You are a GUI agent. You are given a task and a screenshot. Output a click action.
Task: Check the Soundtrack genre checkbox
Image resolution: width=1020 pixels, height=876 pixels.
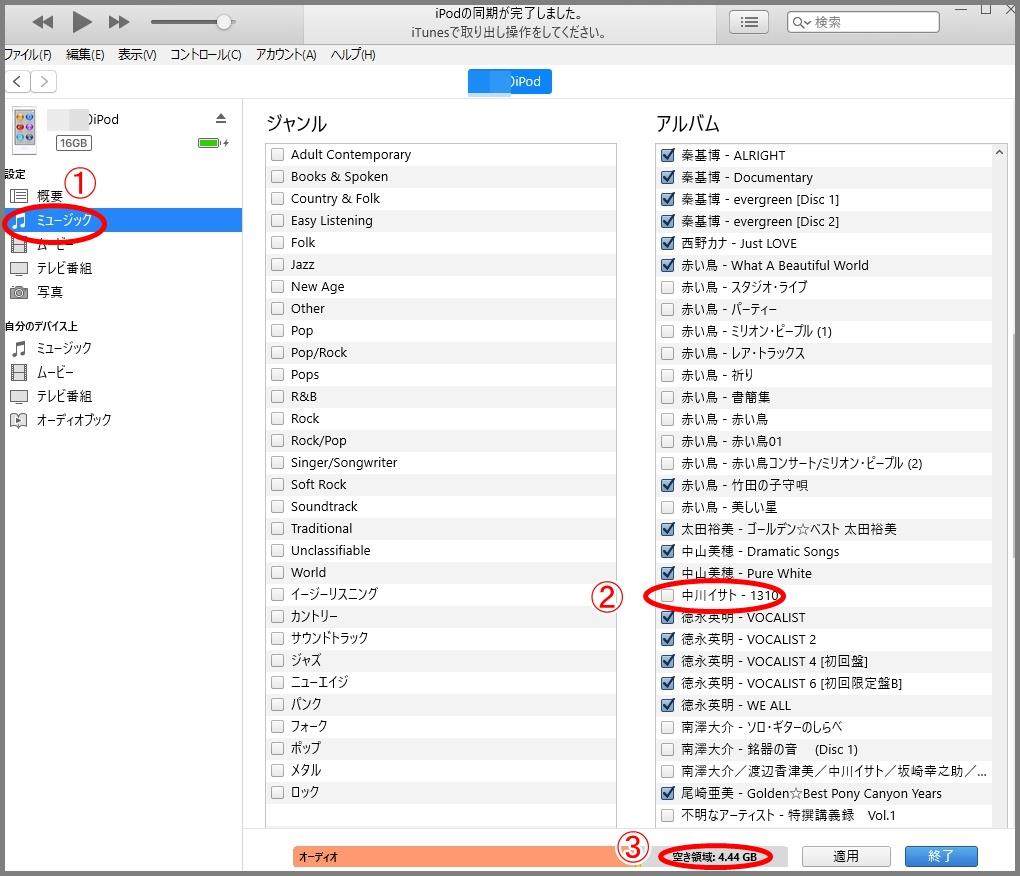point(278,506)
